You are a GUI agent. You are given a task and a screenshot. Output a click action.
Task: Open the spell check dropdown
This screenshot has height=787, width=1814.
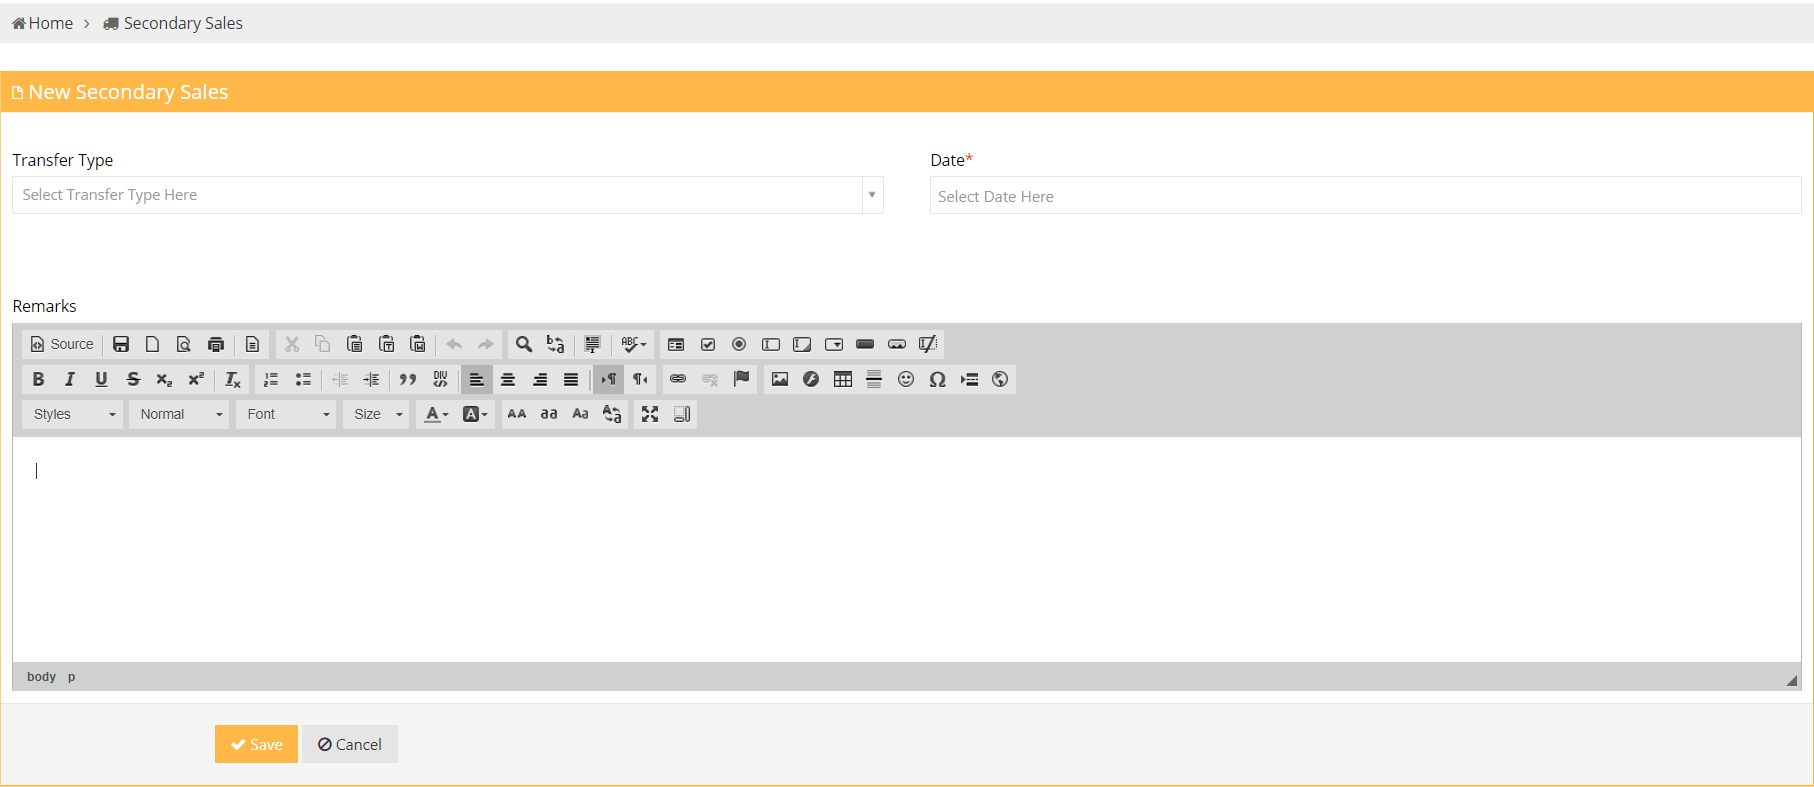(634, 344)
